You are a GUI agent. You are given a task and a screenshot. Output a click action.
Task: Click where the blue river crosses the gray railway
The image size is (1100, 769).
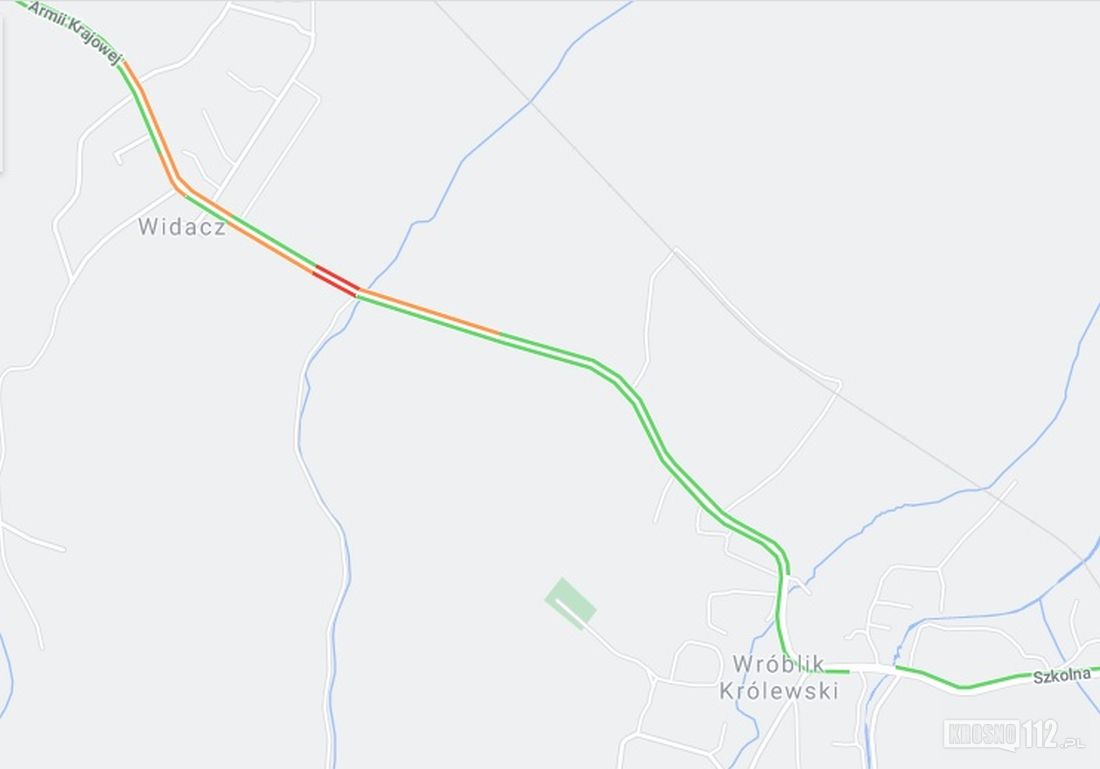[x=531, y=102]
